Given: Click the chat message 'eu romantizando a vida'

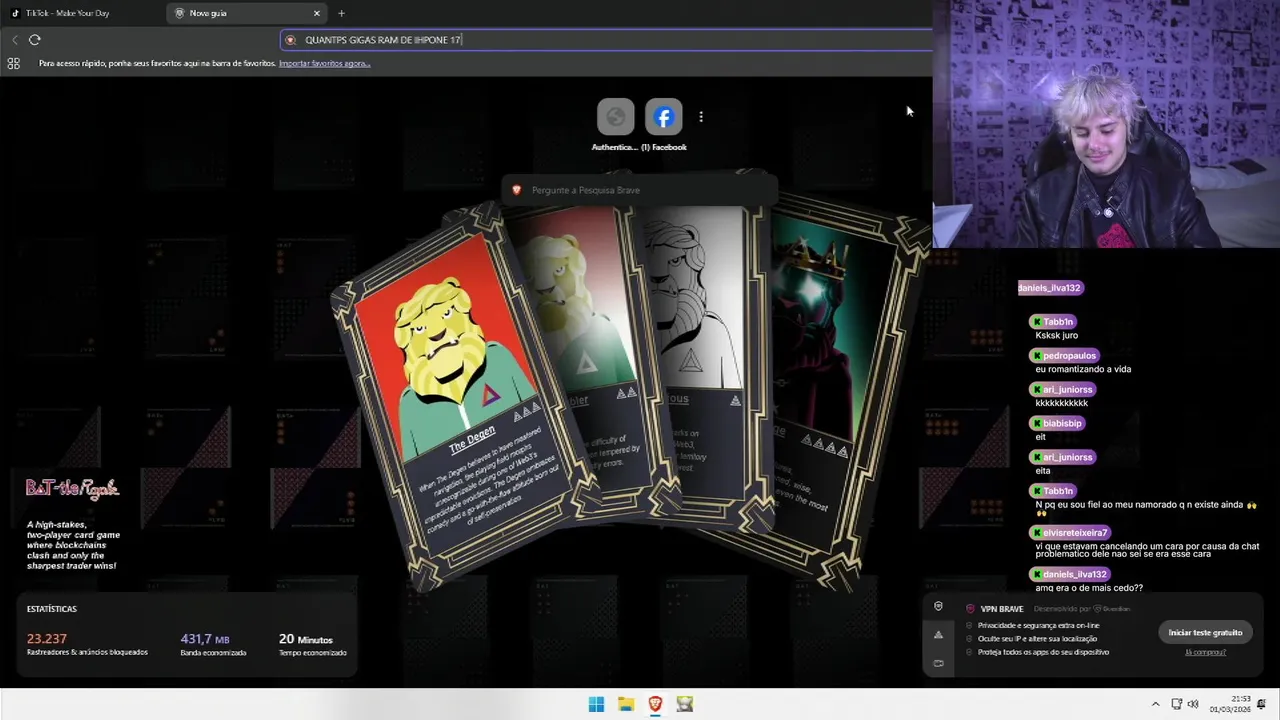Looking at the screenshot, I should click(1083, 369).
